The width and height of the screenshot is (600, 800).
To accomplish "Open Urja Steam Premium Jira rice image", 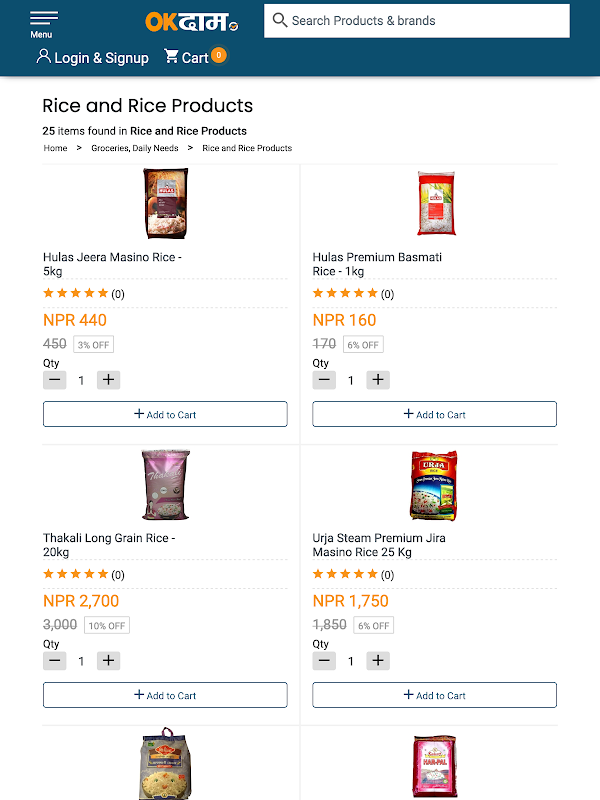I will click(434, 484).
